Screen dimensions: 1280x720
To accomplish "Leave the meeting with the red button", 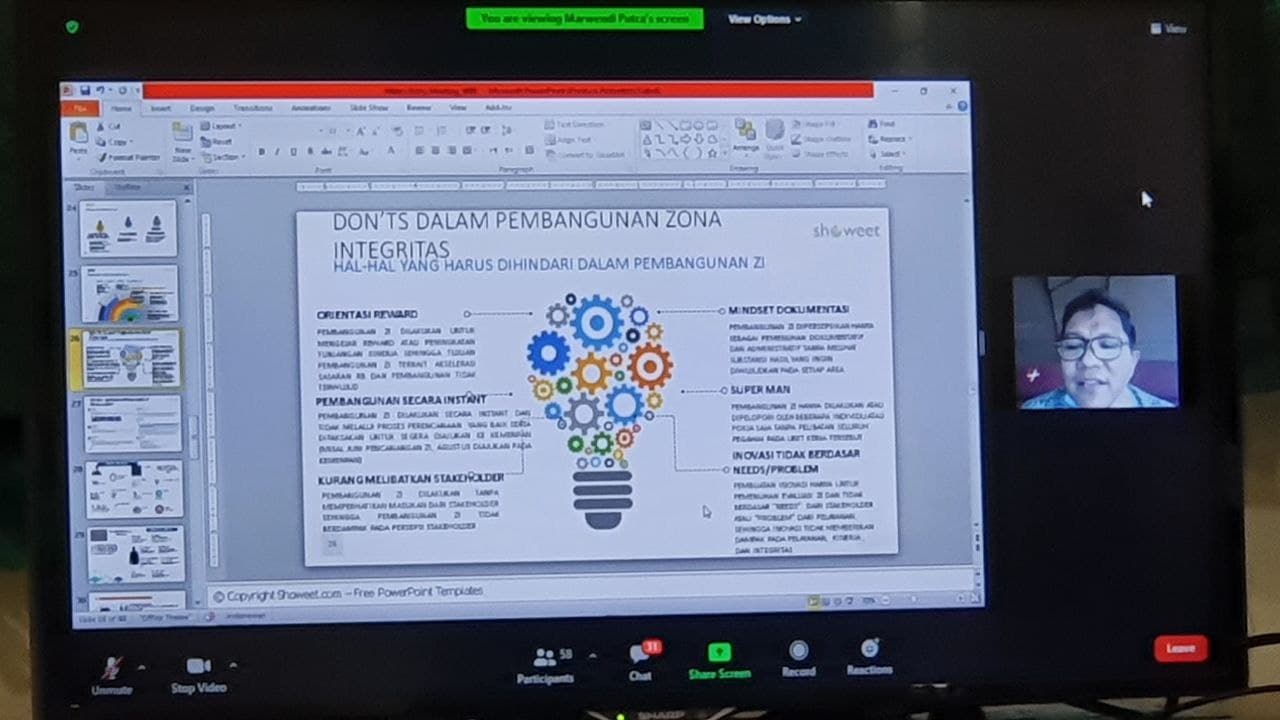I will 1180,648.
